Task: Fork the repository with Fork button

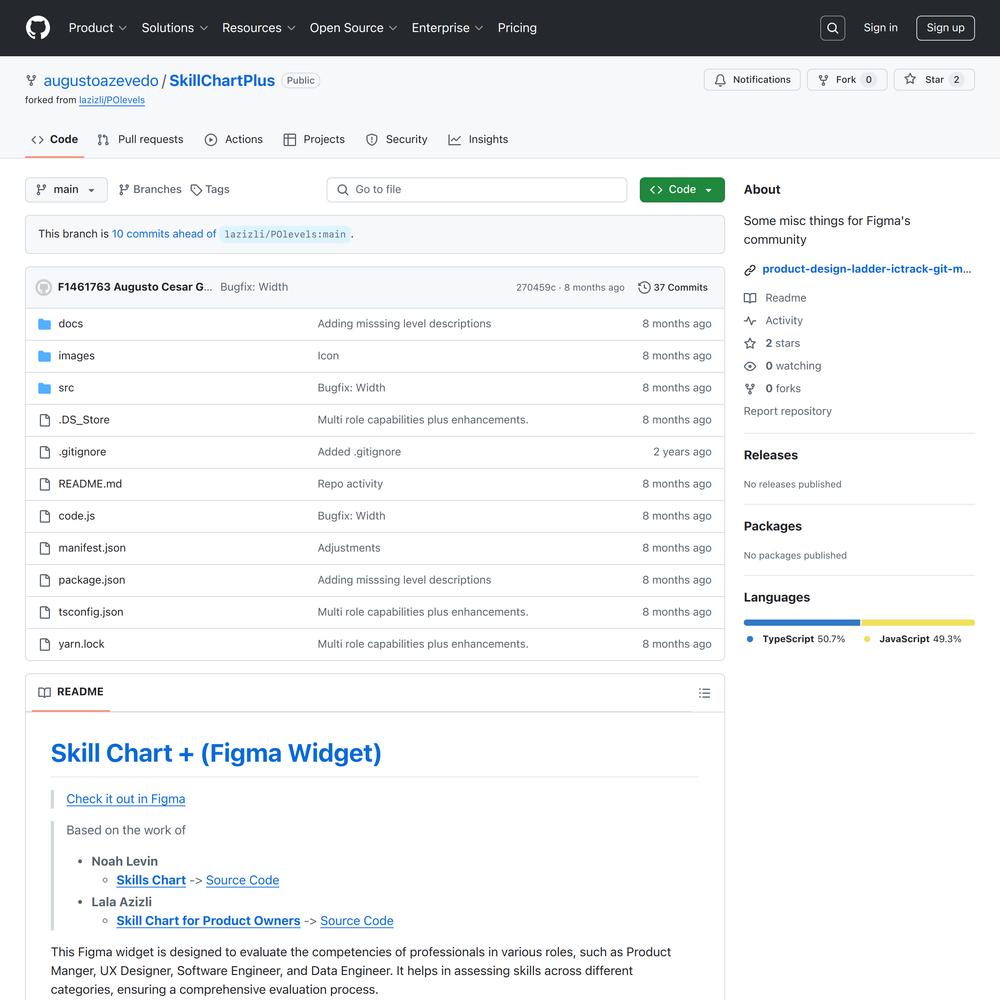Action: (847, 80)
